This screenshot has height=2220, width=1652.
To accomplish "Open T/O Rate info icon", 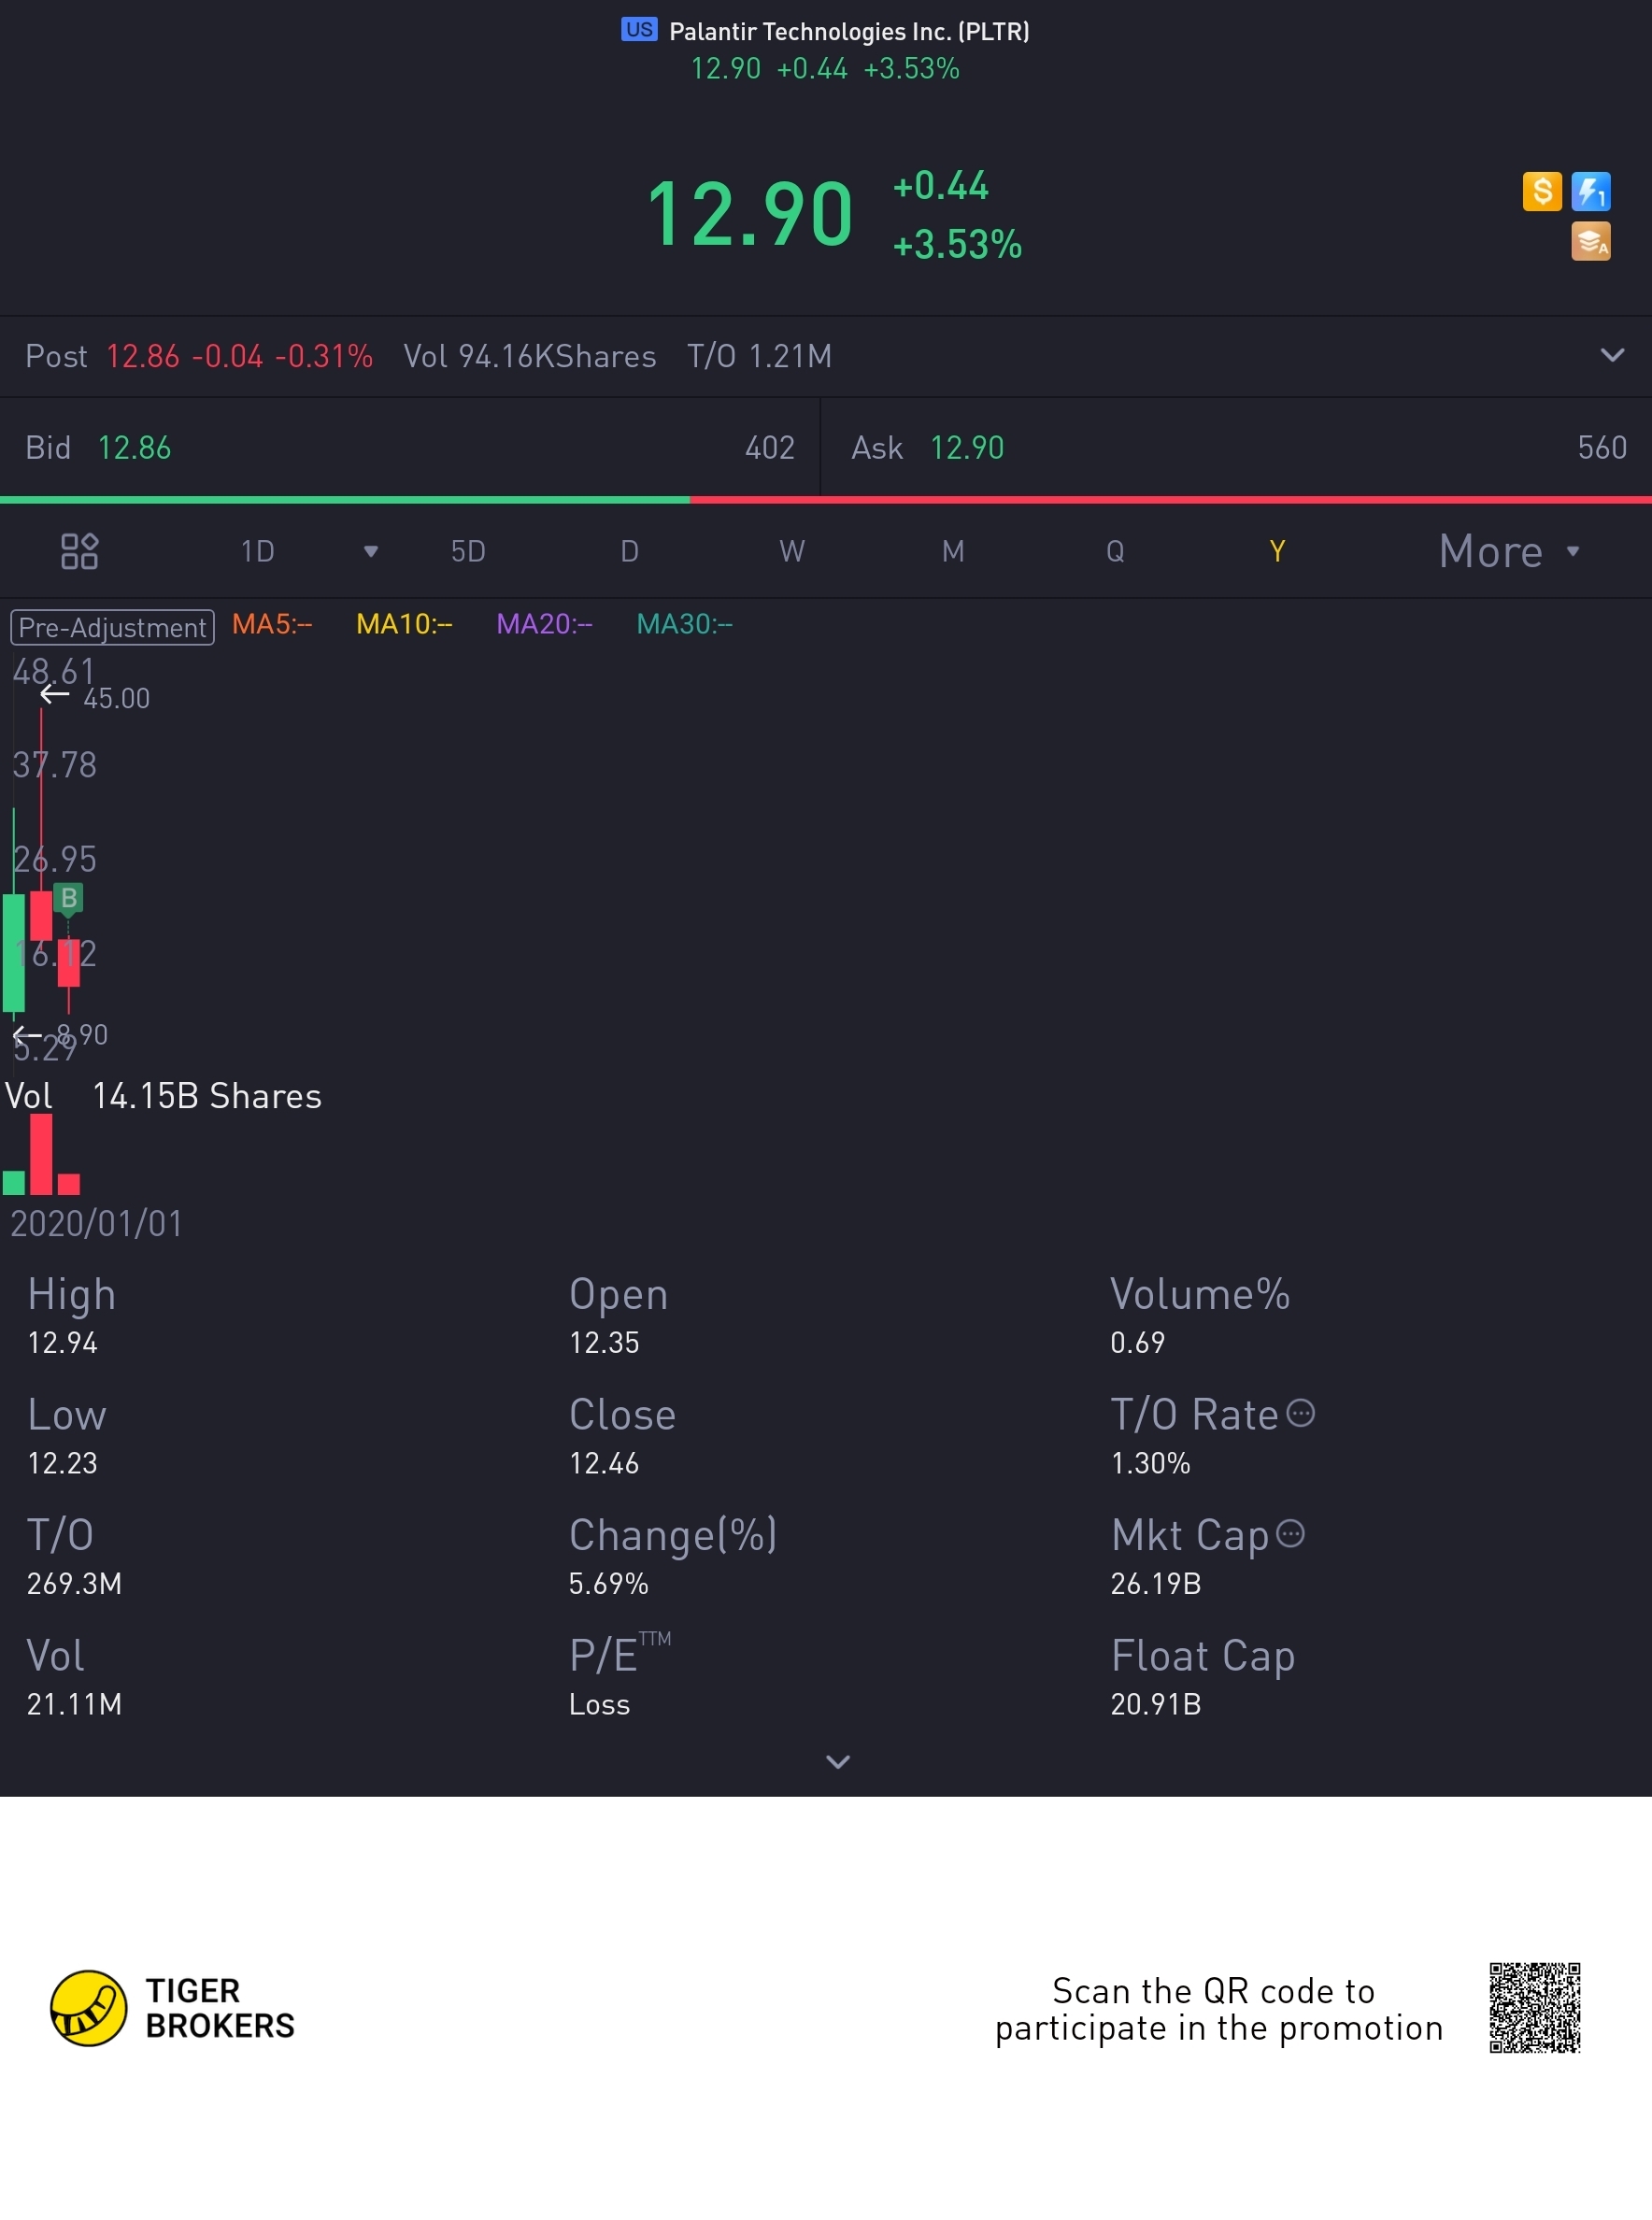I will 1300,1413.
